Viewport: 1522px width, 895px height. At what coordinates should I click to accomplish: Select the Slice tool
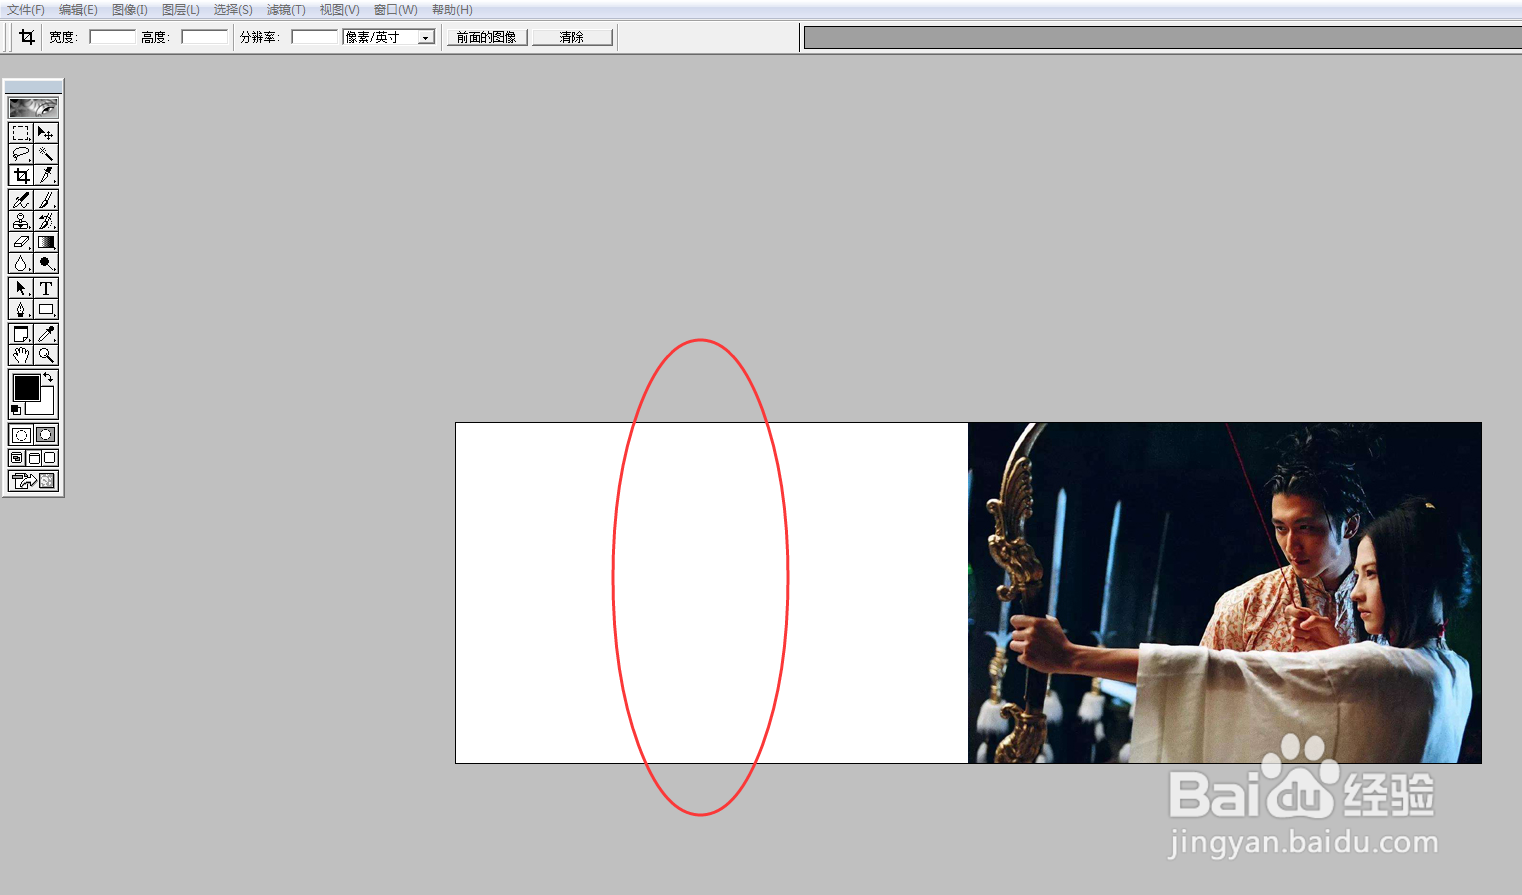(x=46, y=175)
